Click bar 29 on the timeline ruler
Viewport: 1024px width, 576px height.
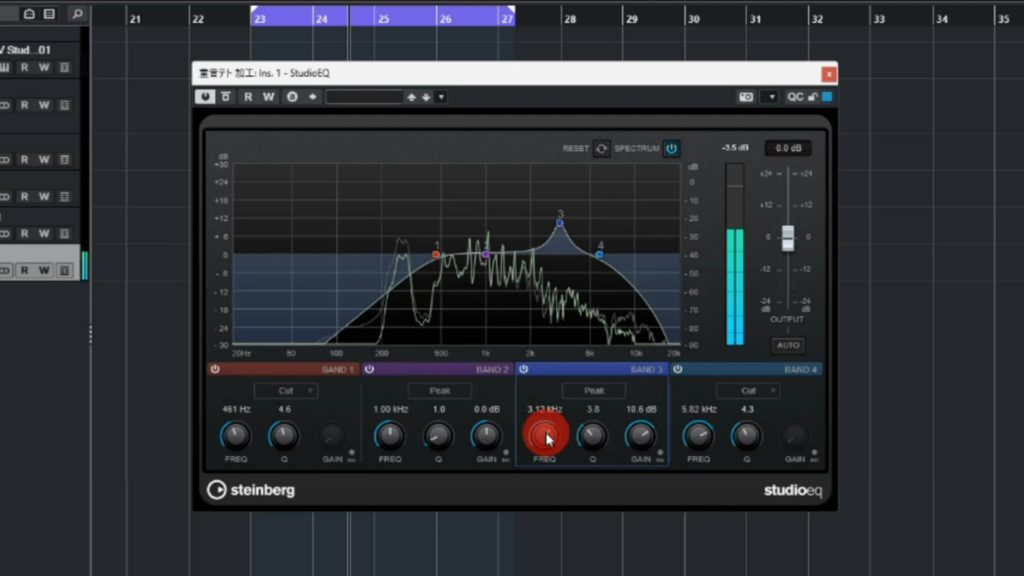[x=631, y=19]
